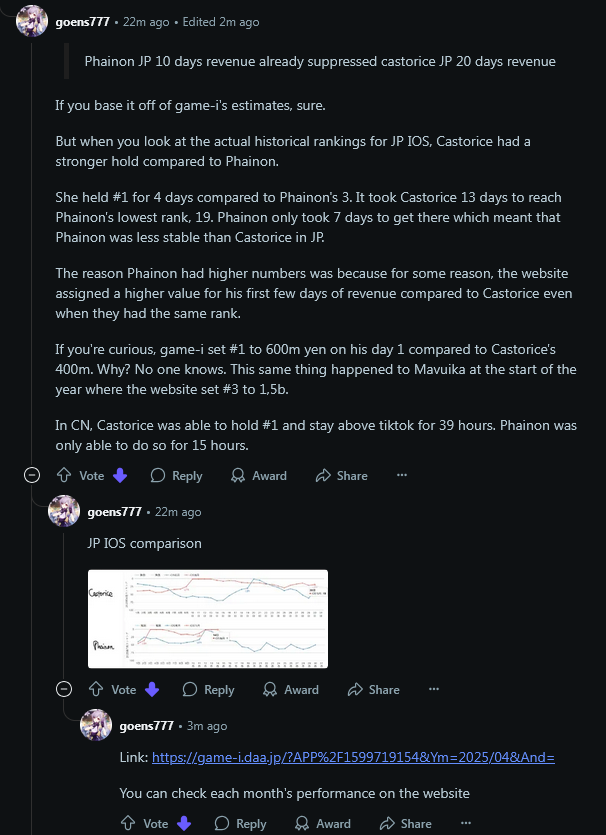The width and height of the screenshot is (606, 835).
Task: Award the JP IOS comparison comment
Action: (x=291, y=690)
